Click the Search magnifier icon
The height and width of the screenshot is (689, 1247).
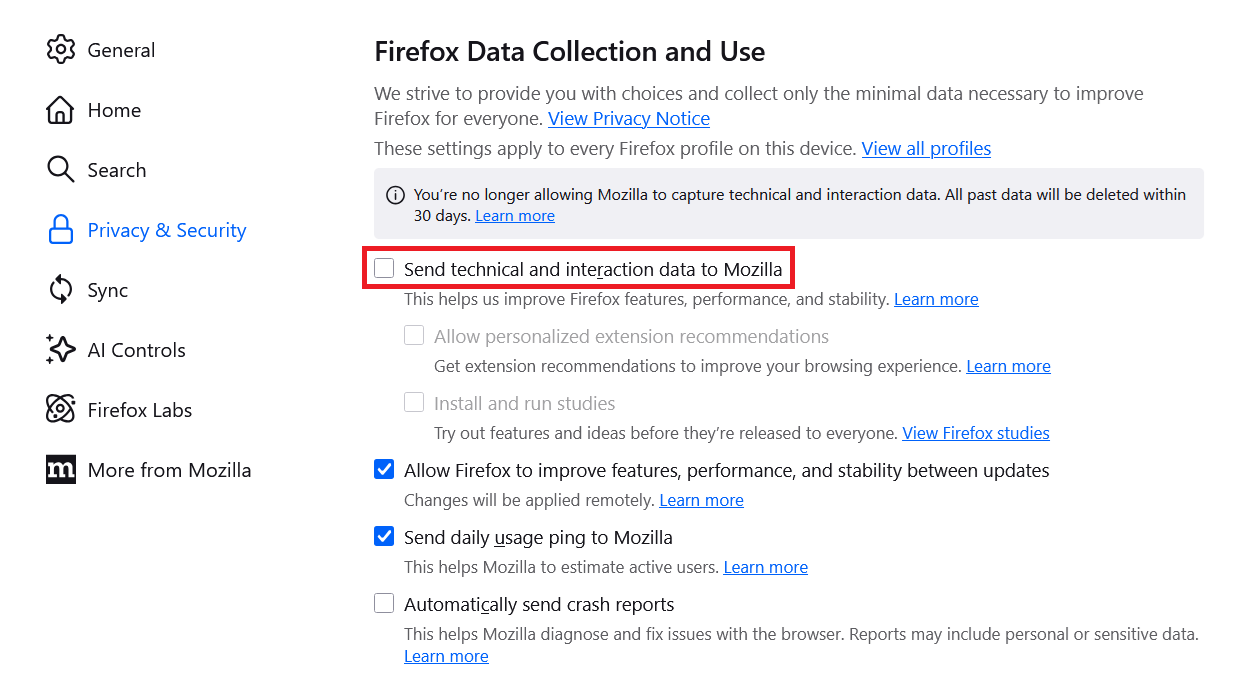pos(61,170)
